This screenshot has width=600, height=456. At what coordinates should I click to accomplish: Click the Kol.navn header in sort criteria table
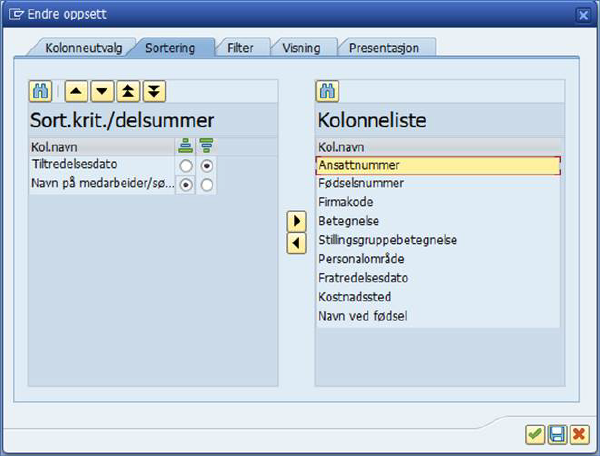point(102,147)
